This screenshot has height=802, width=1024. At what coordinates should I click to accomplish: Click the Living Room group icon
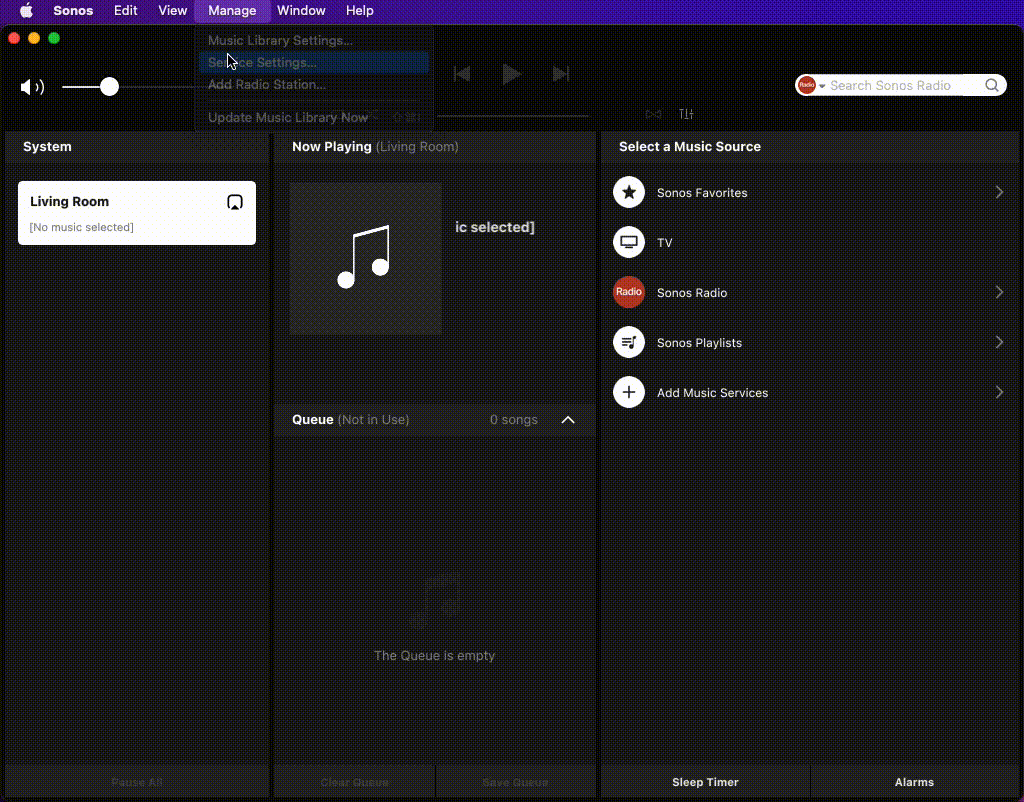(234, 202)
